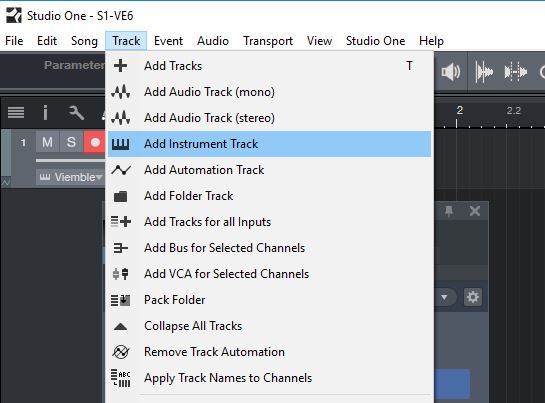Click bar 2 on the timeline ruler
This screenshot has width=545, height=403.
[459, 111]
